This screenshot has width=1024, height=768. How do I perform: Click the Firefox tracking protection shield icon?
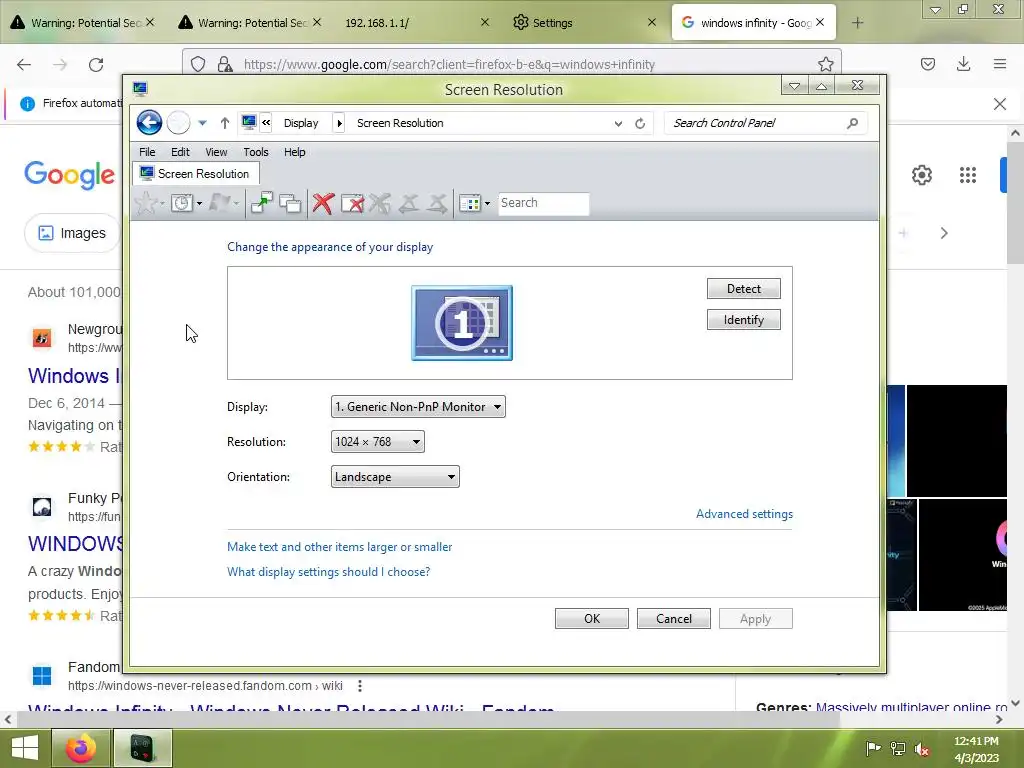[x=198, y=64]
